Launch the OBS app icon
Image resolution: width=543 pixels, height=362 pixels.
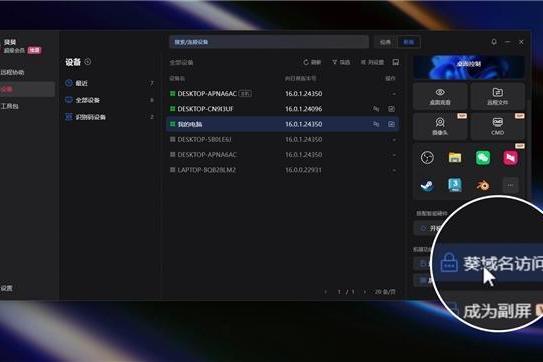[x=427, y=158]
